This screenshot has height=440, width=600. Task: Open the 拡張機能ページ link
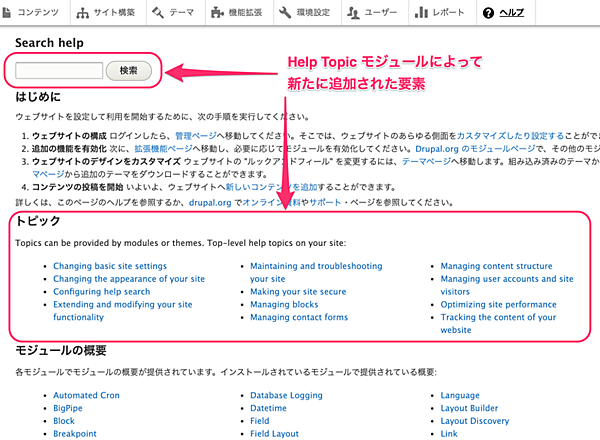click(x=163, y=148)
